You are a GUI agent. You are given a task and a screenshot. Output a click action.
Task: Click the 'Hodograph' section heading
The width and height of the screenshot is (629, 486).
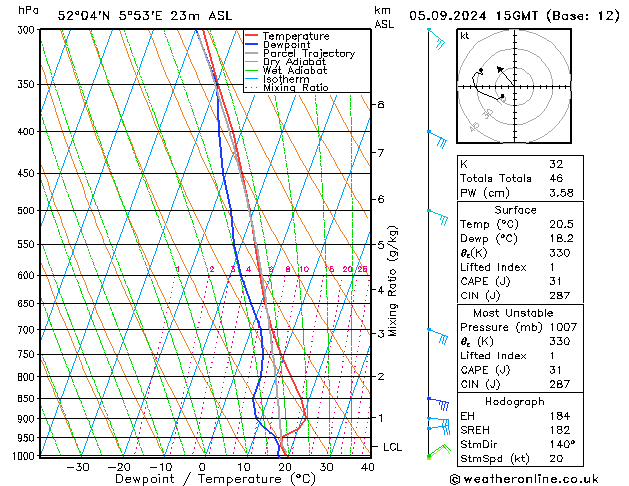515,401
